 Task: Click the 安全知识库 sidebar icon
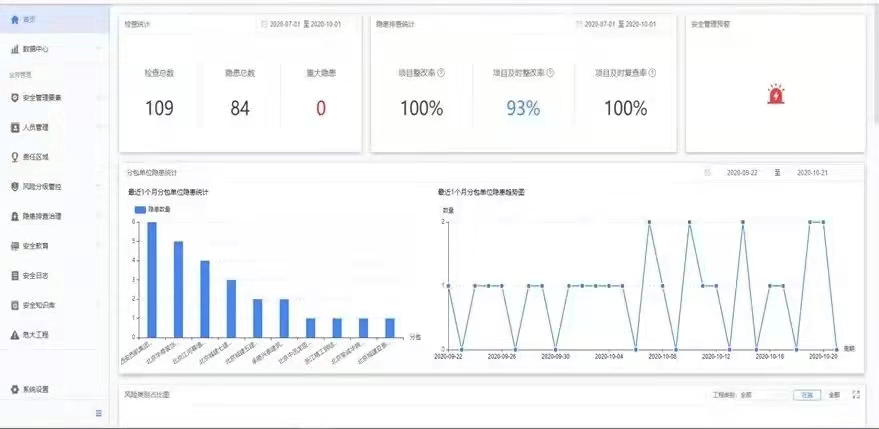tap(15, 305)
